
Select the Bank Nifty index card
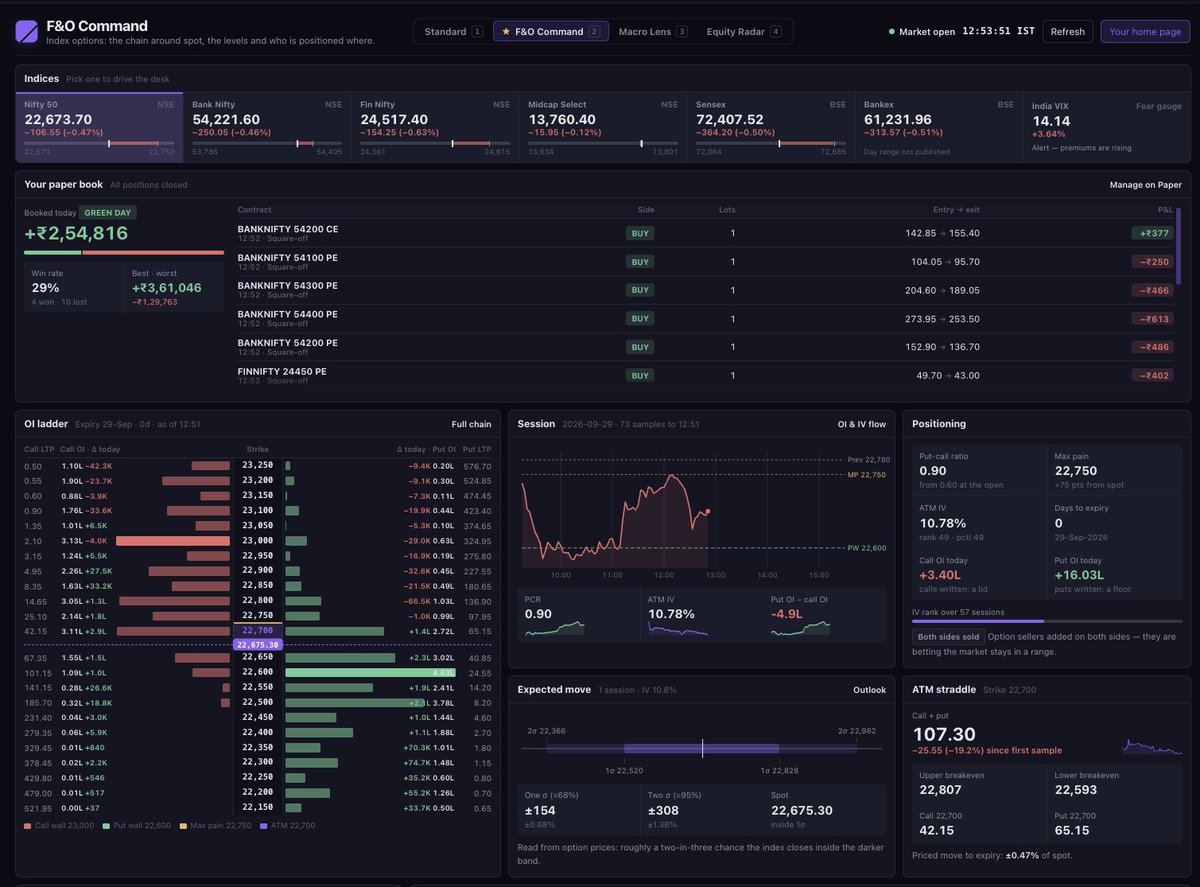[x=267, y=128]
